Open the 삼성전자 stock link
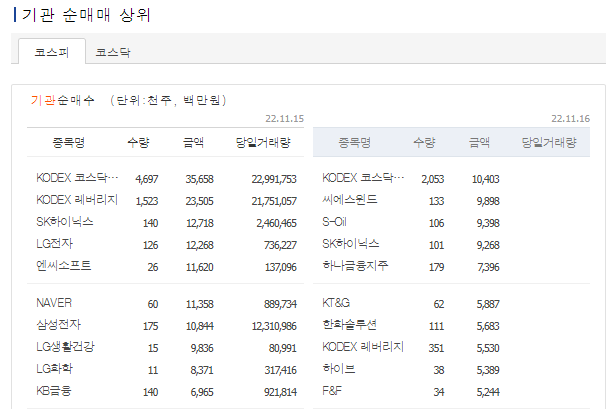This screenshot has height=409, width=612. pyautogui.click(x=58, y=325)
